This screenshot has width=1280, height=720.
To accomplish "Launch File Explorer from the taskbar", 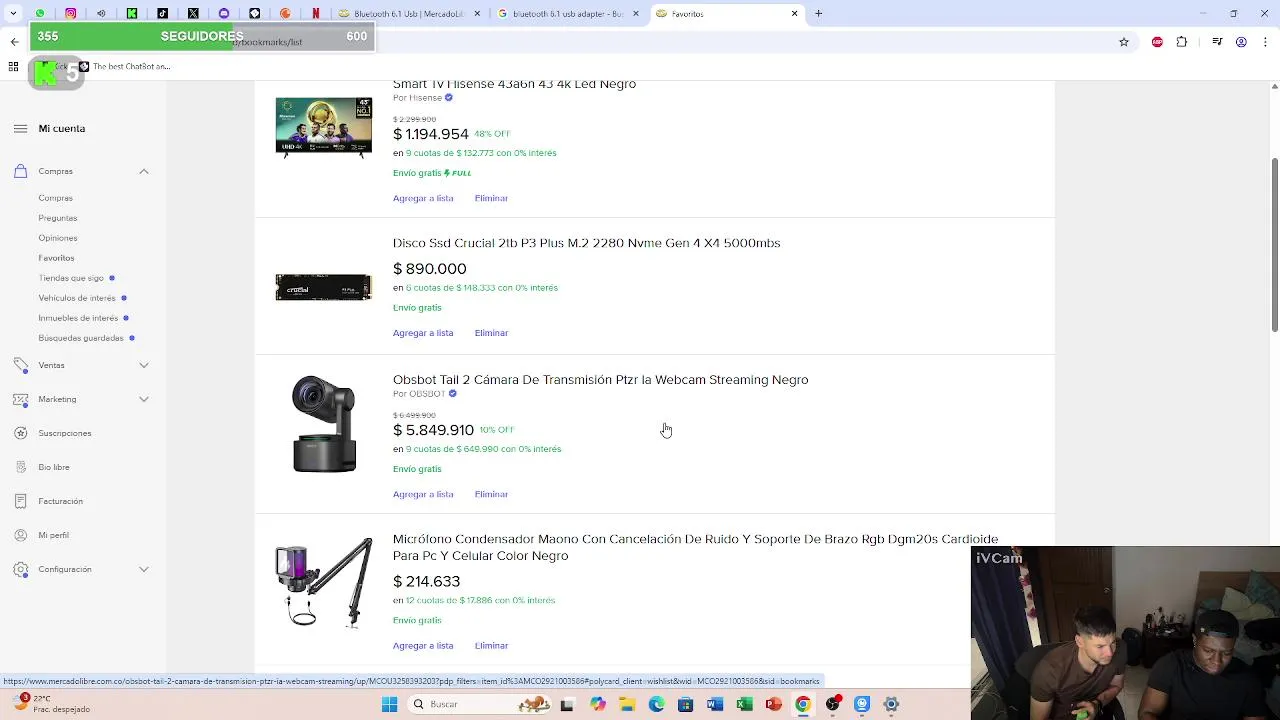I will point(627,704).
